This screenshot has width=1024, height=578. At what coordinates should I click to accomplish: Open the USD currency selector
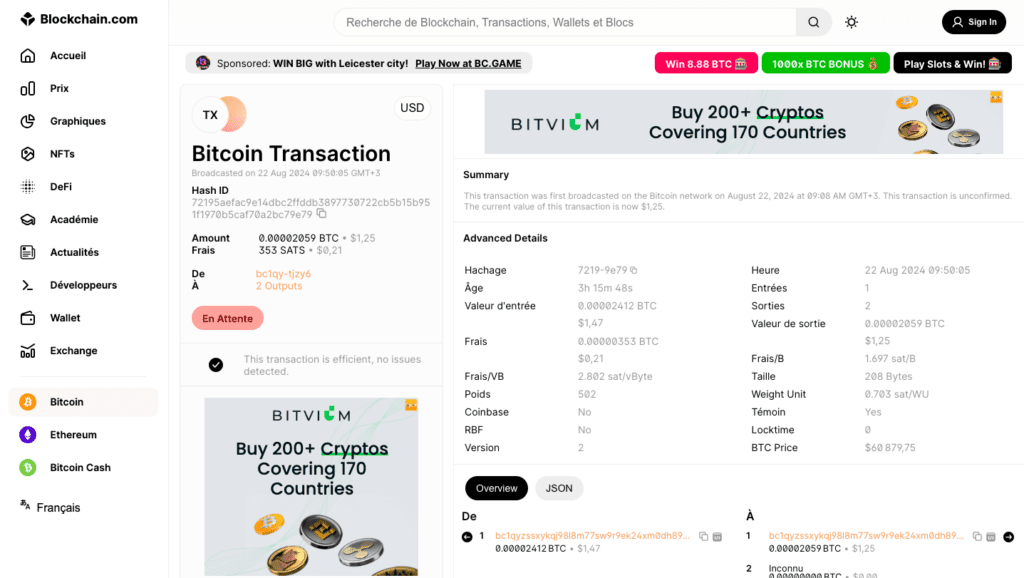pos(412,107)
